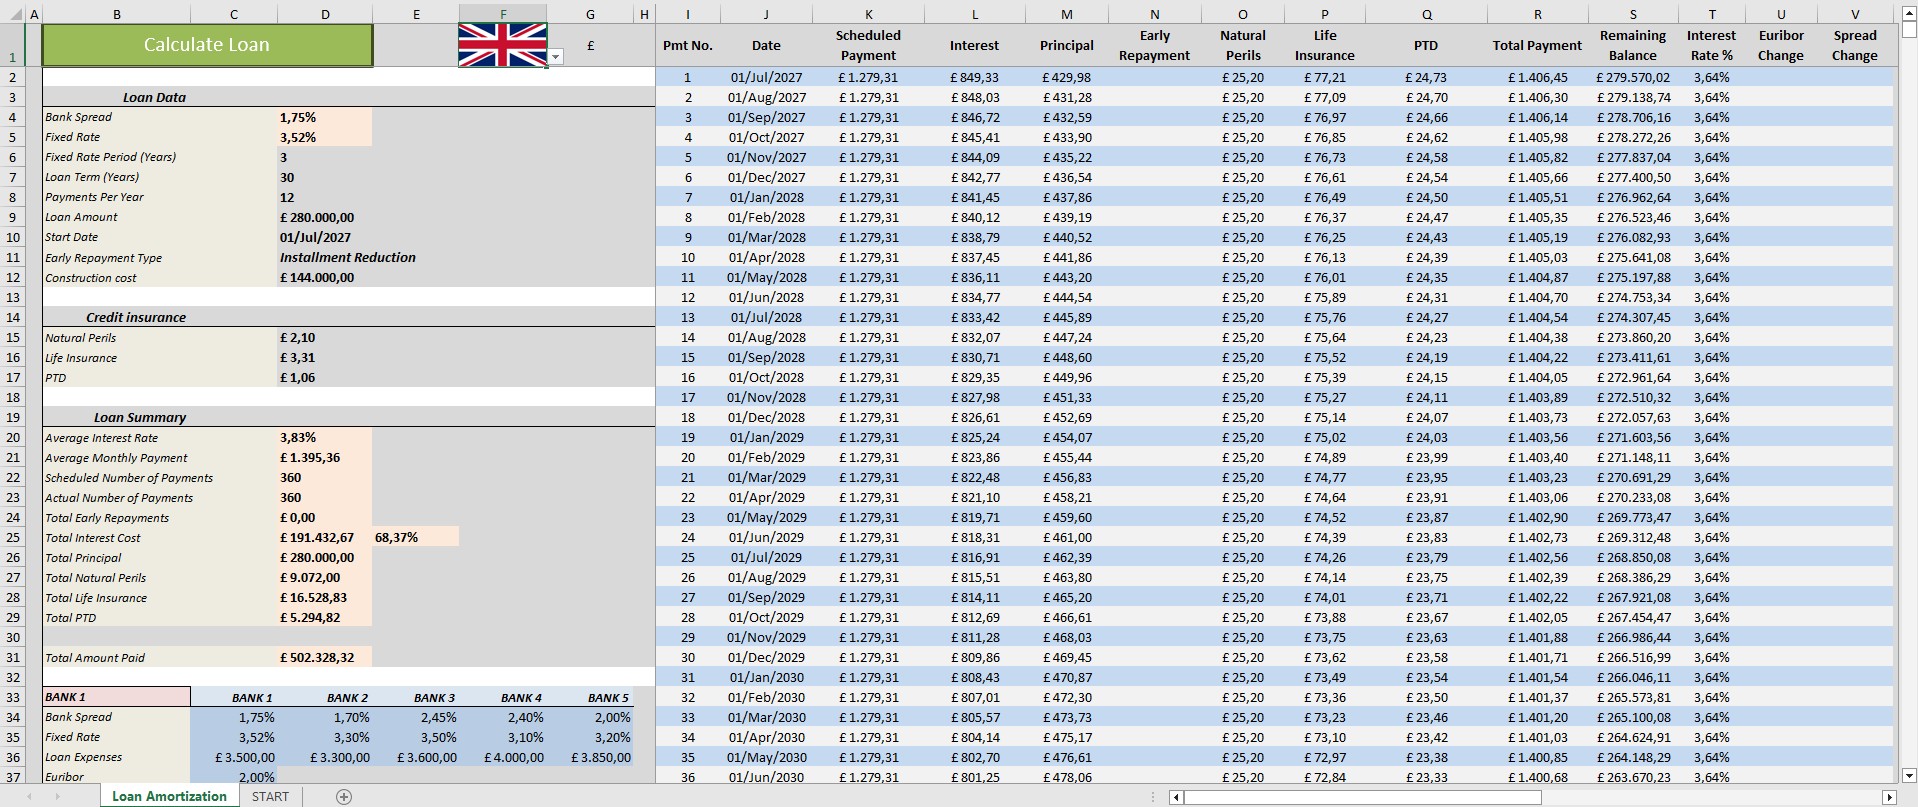Click the UK flag image
The height and width of the screenshot is (807, 1918).
pos(502,44)
